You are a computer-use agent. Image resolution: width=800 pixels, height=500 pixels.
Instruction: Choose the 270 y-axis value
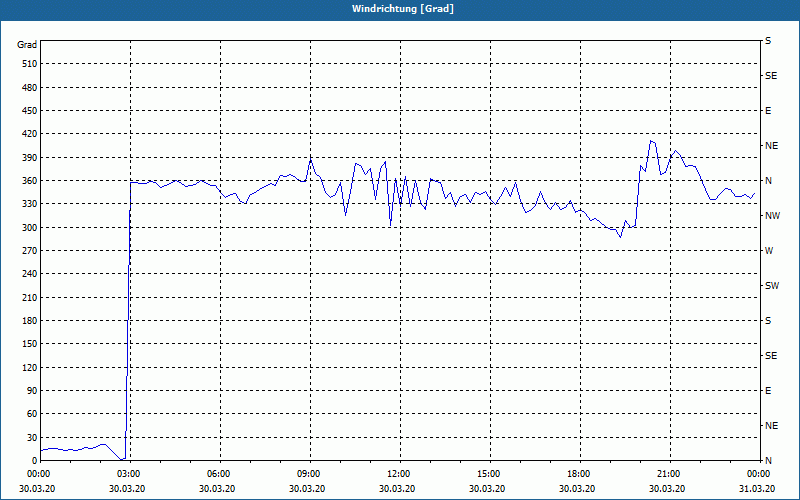pyautogui.click(x=29, y=251)
